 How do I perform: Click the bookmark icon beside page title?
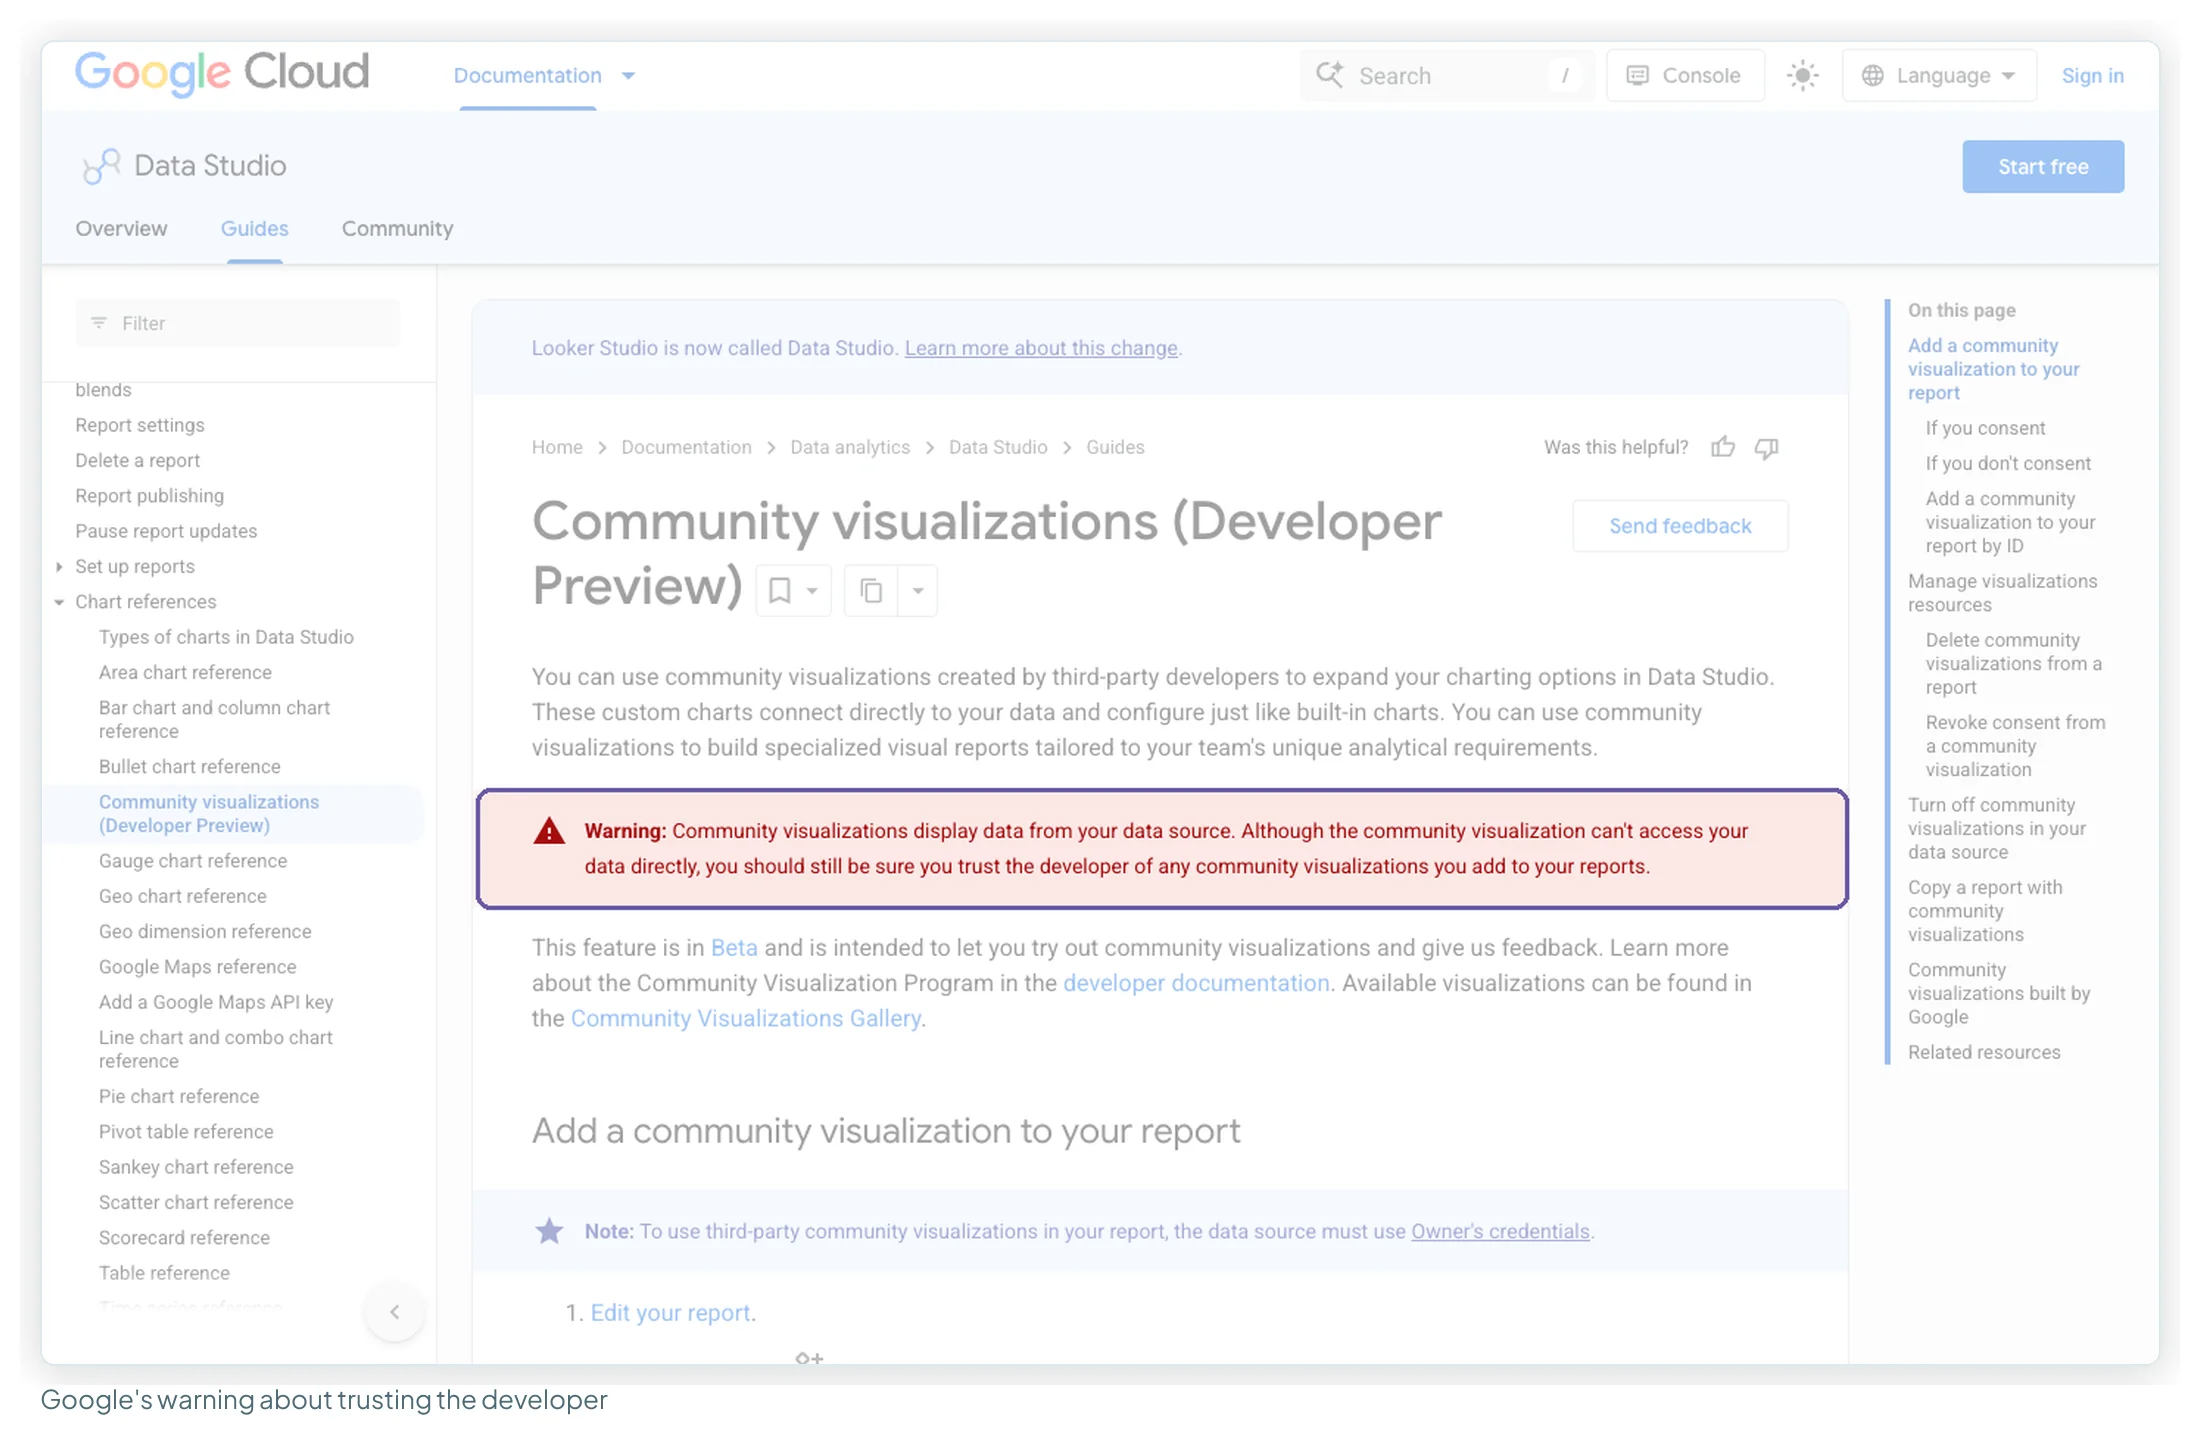(x=780, y=591)
